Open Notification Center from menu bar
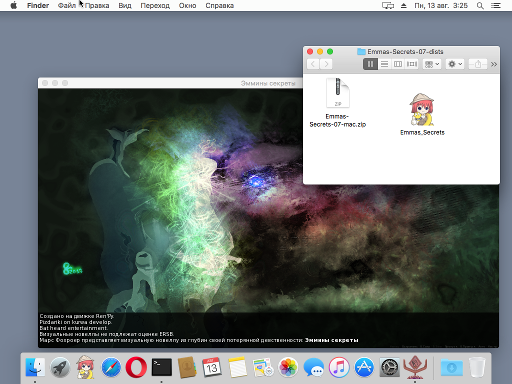 point(496,6)
